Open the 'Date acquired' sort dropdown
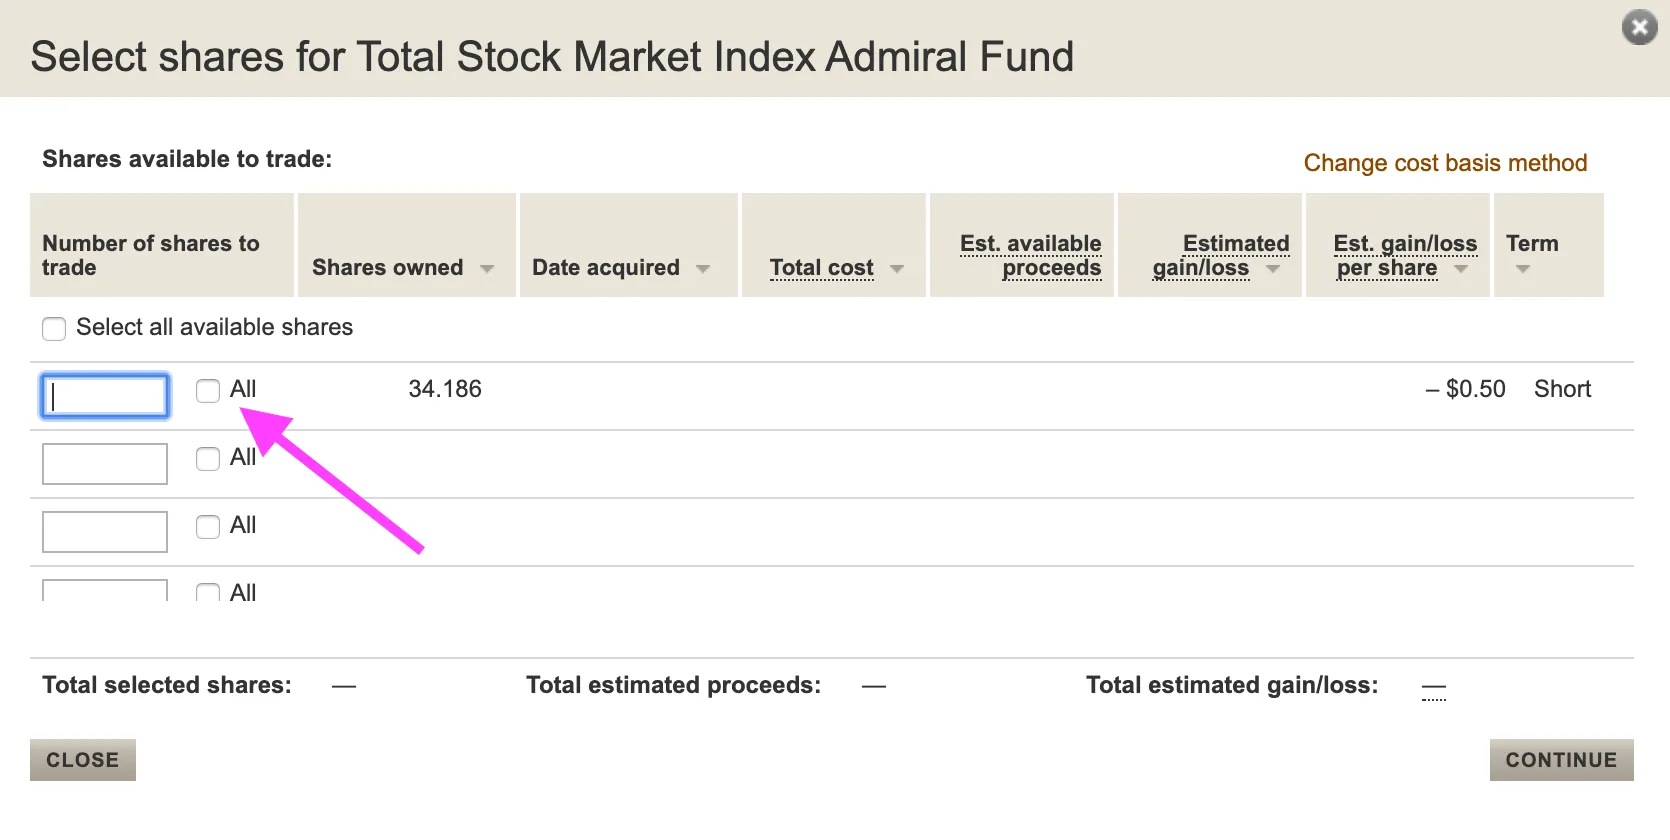 tap(704, 268)
